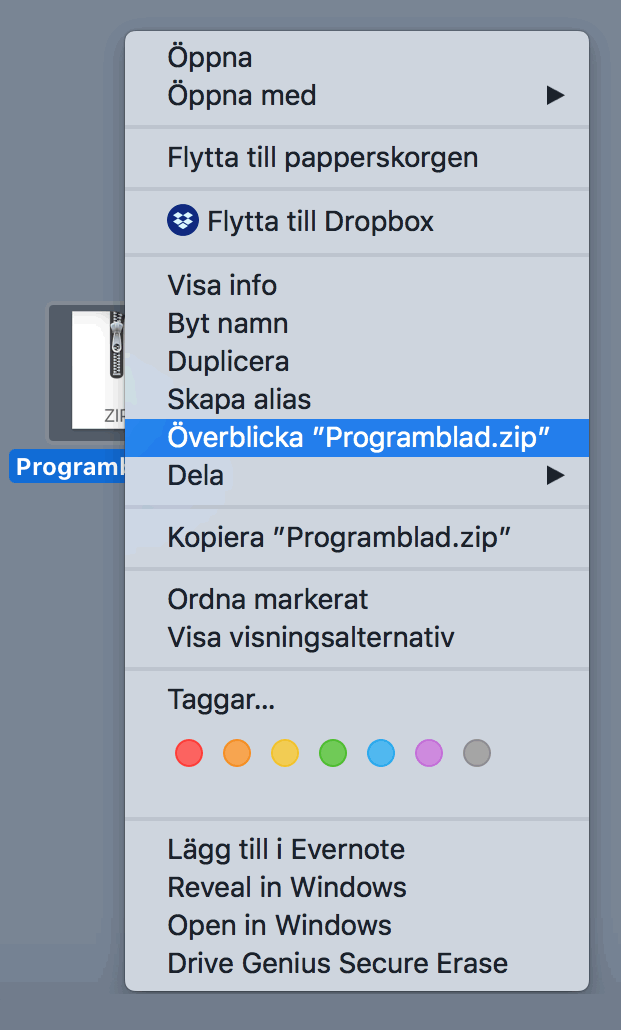The image size is (621, 1030).
Task: Apply the purple tag color
Action: (x=429, y=753)
